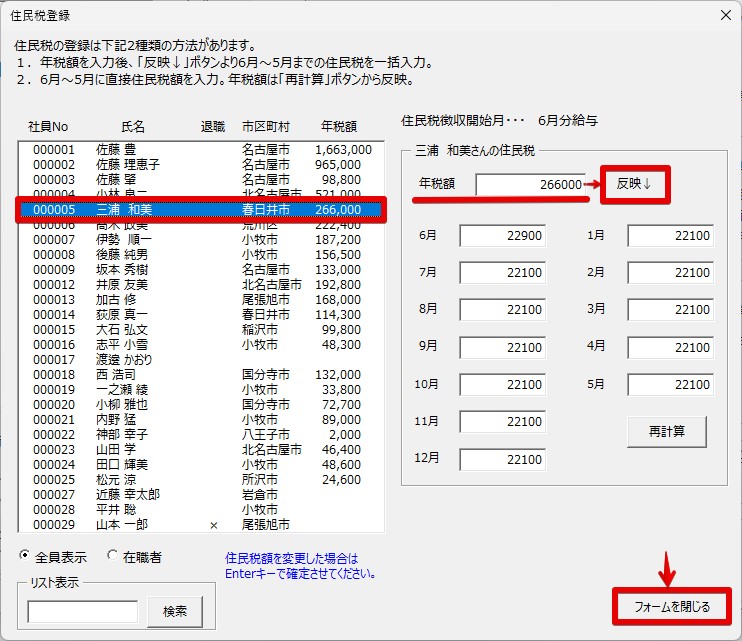Select employee 000003 佐藤 肇 row

201,180
